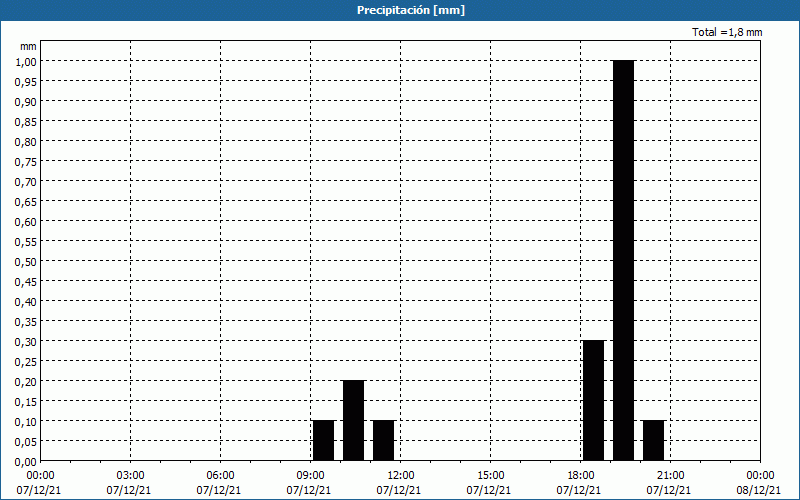Viewport: 800px width, 500px height.
Task: Select the 0,10 mm bar starting at 09:00
Action: [323, 440]
